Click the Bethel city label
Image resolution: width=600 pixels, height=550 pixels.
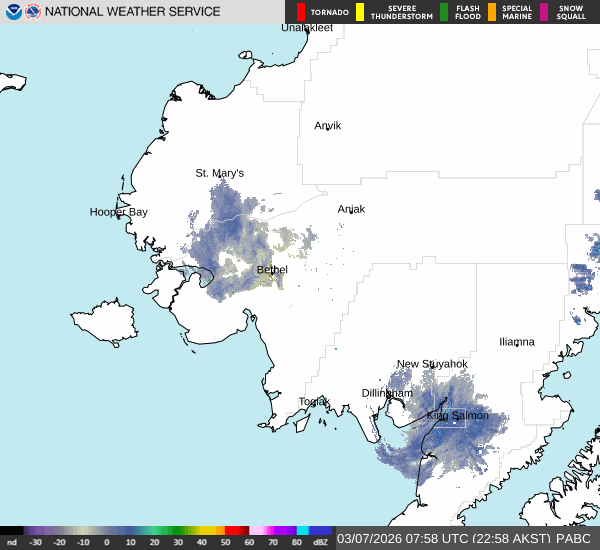pyautogui.click(x=272, y=270)
